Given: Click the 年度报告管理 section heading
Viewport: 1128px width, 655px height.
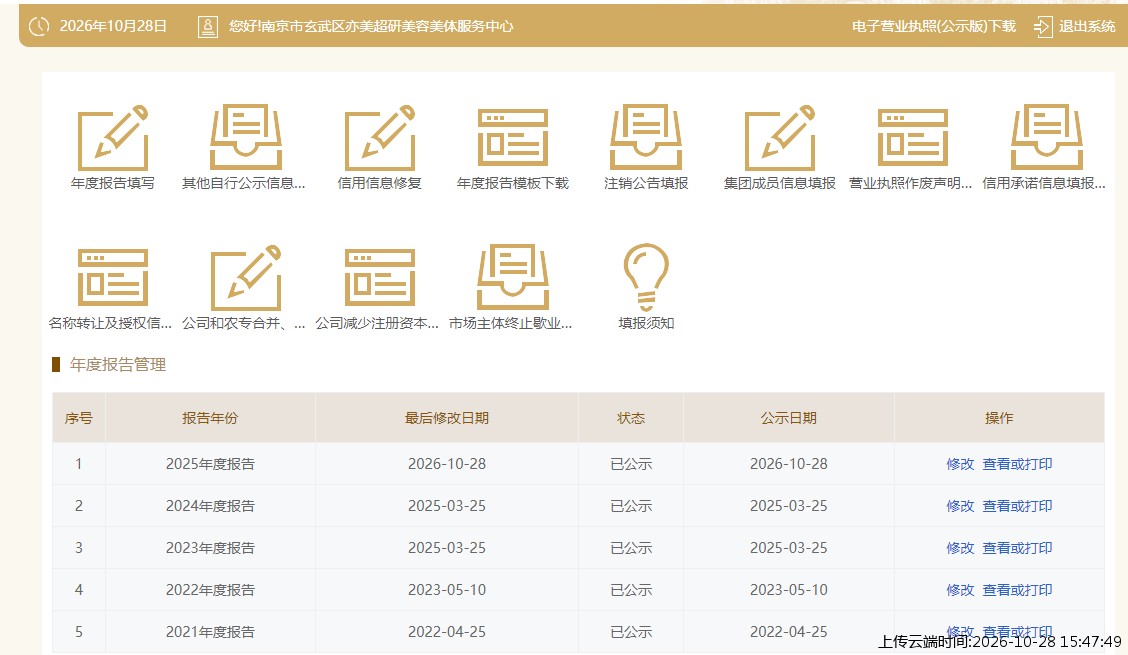Looking at the screenshot, I should click(x=118, y=365).
